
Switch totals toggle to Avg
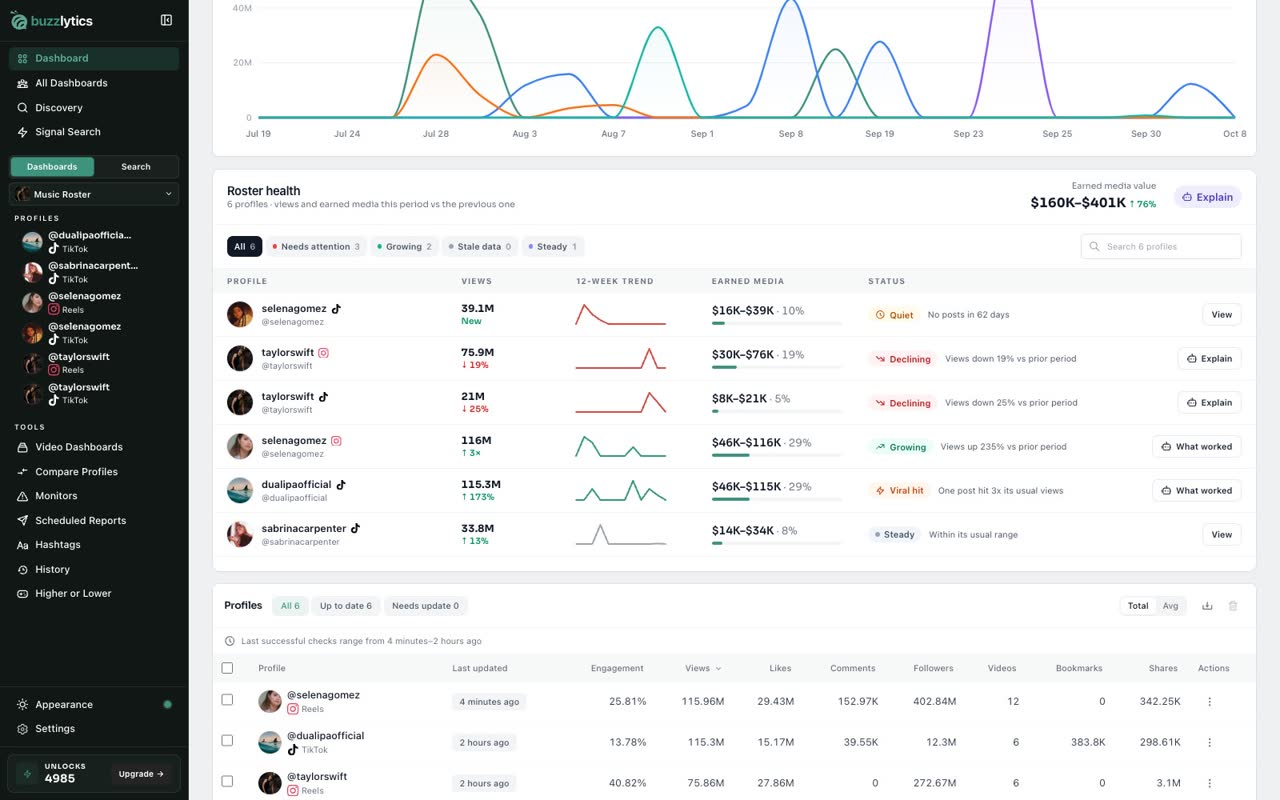click(1170, 606)
